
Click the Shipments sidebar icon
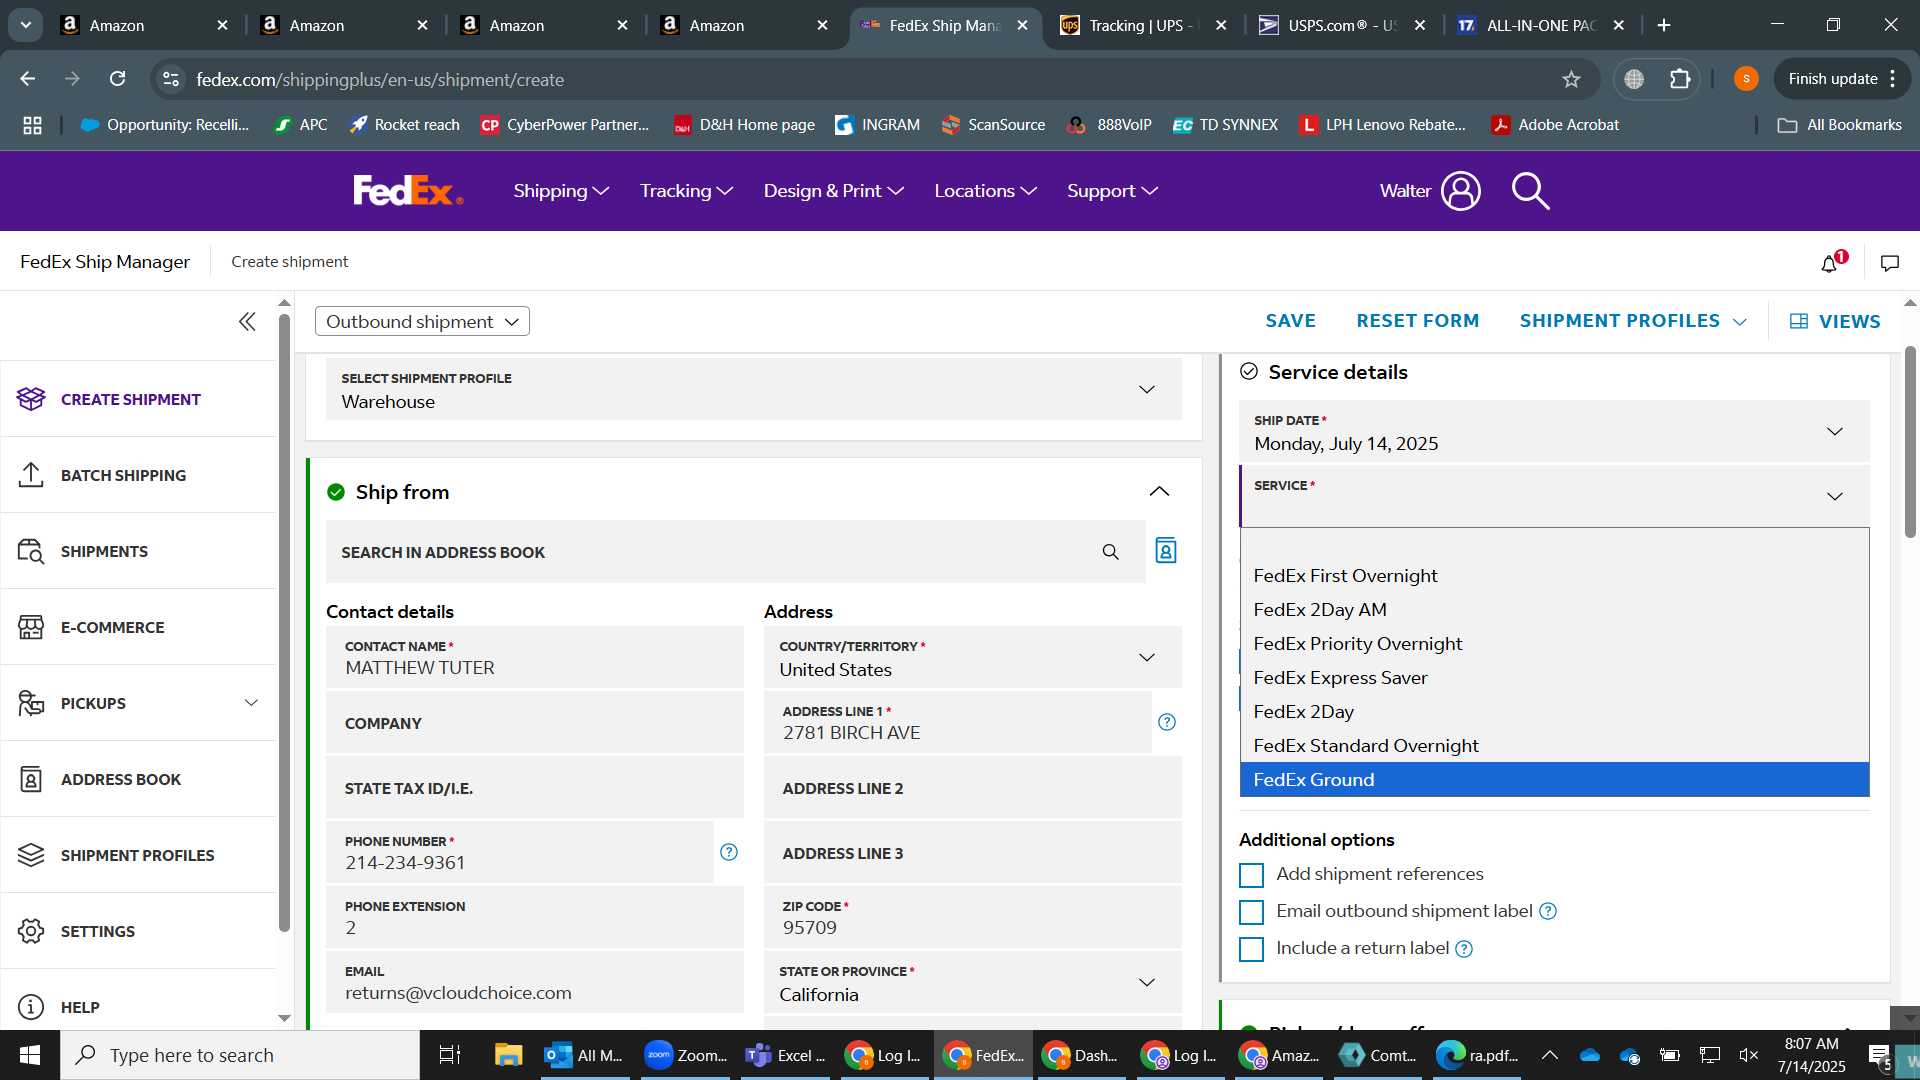click(31, 551)
